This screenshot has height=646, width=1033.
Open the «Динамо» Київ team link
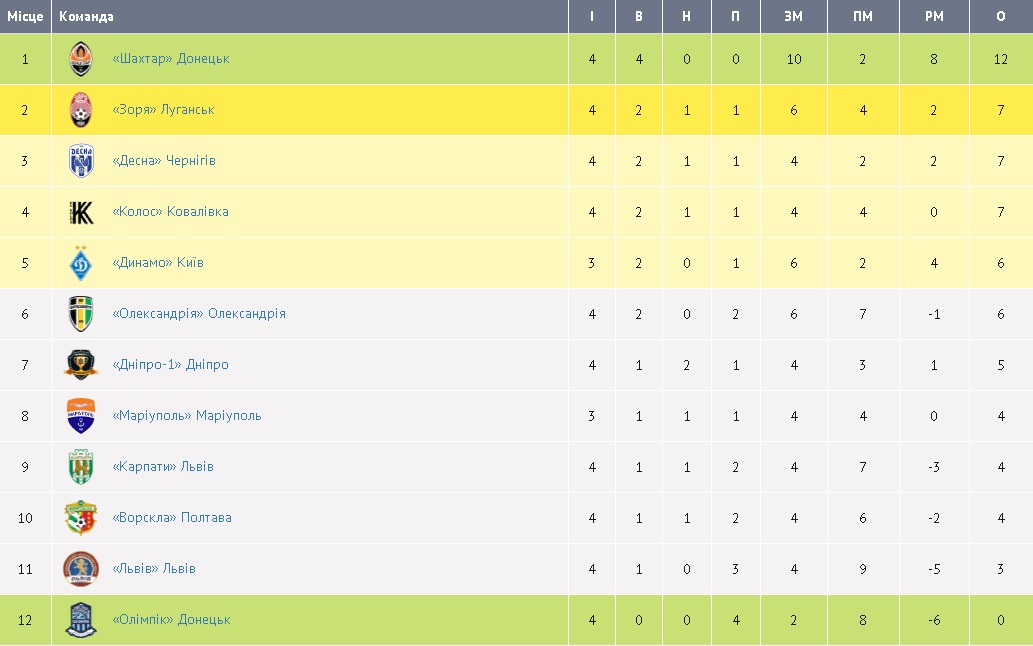(x=158, y=263)
